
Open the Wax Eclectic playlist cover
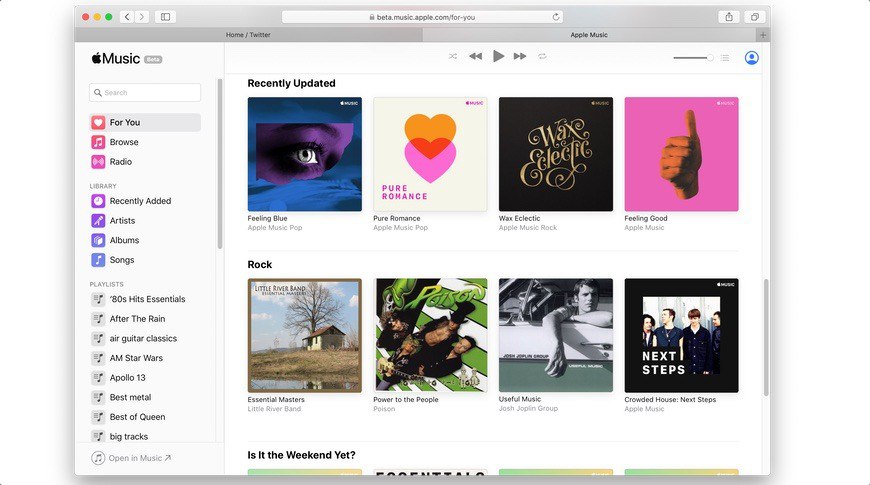556,154
